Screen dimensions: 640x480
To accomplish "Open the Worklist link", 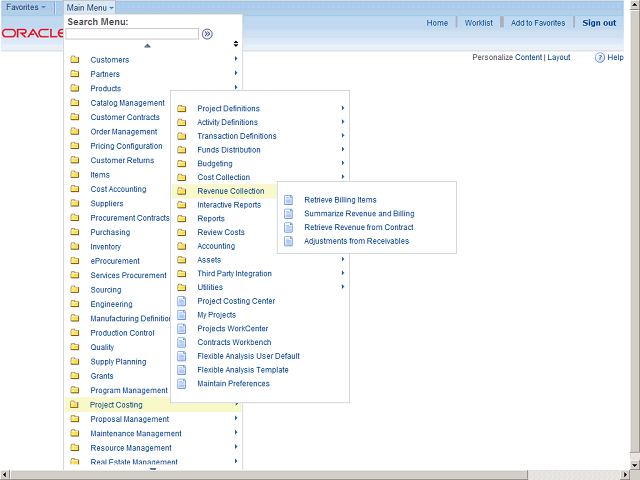I will (478, 23).
